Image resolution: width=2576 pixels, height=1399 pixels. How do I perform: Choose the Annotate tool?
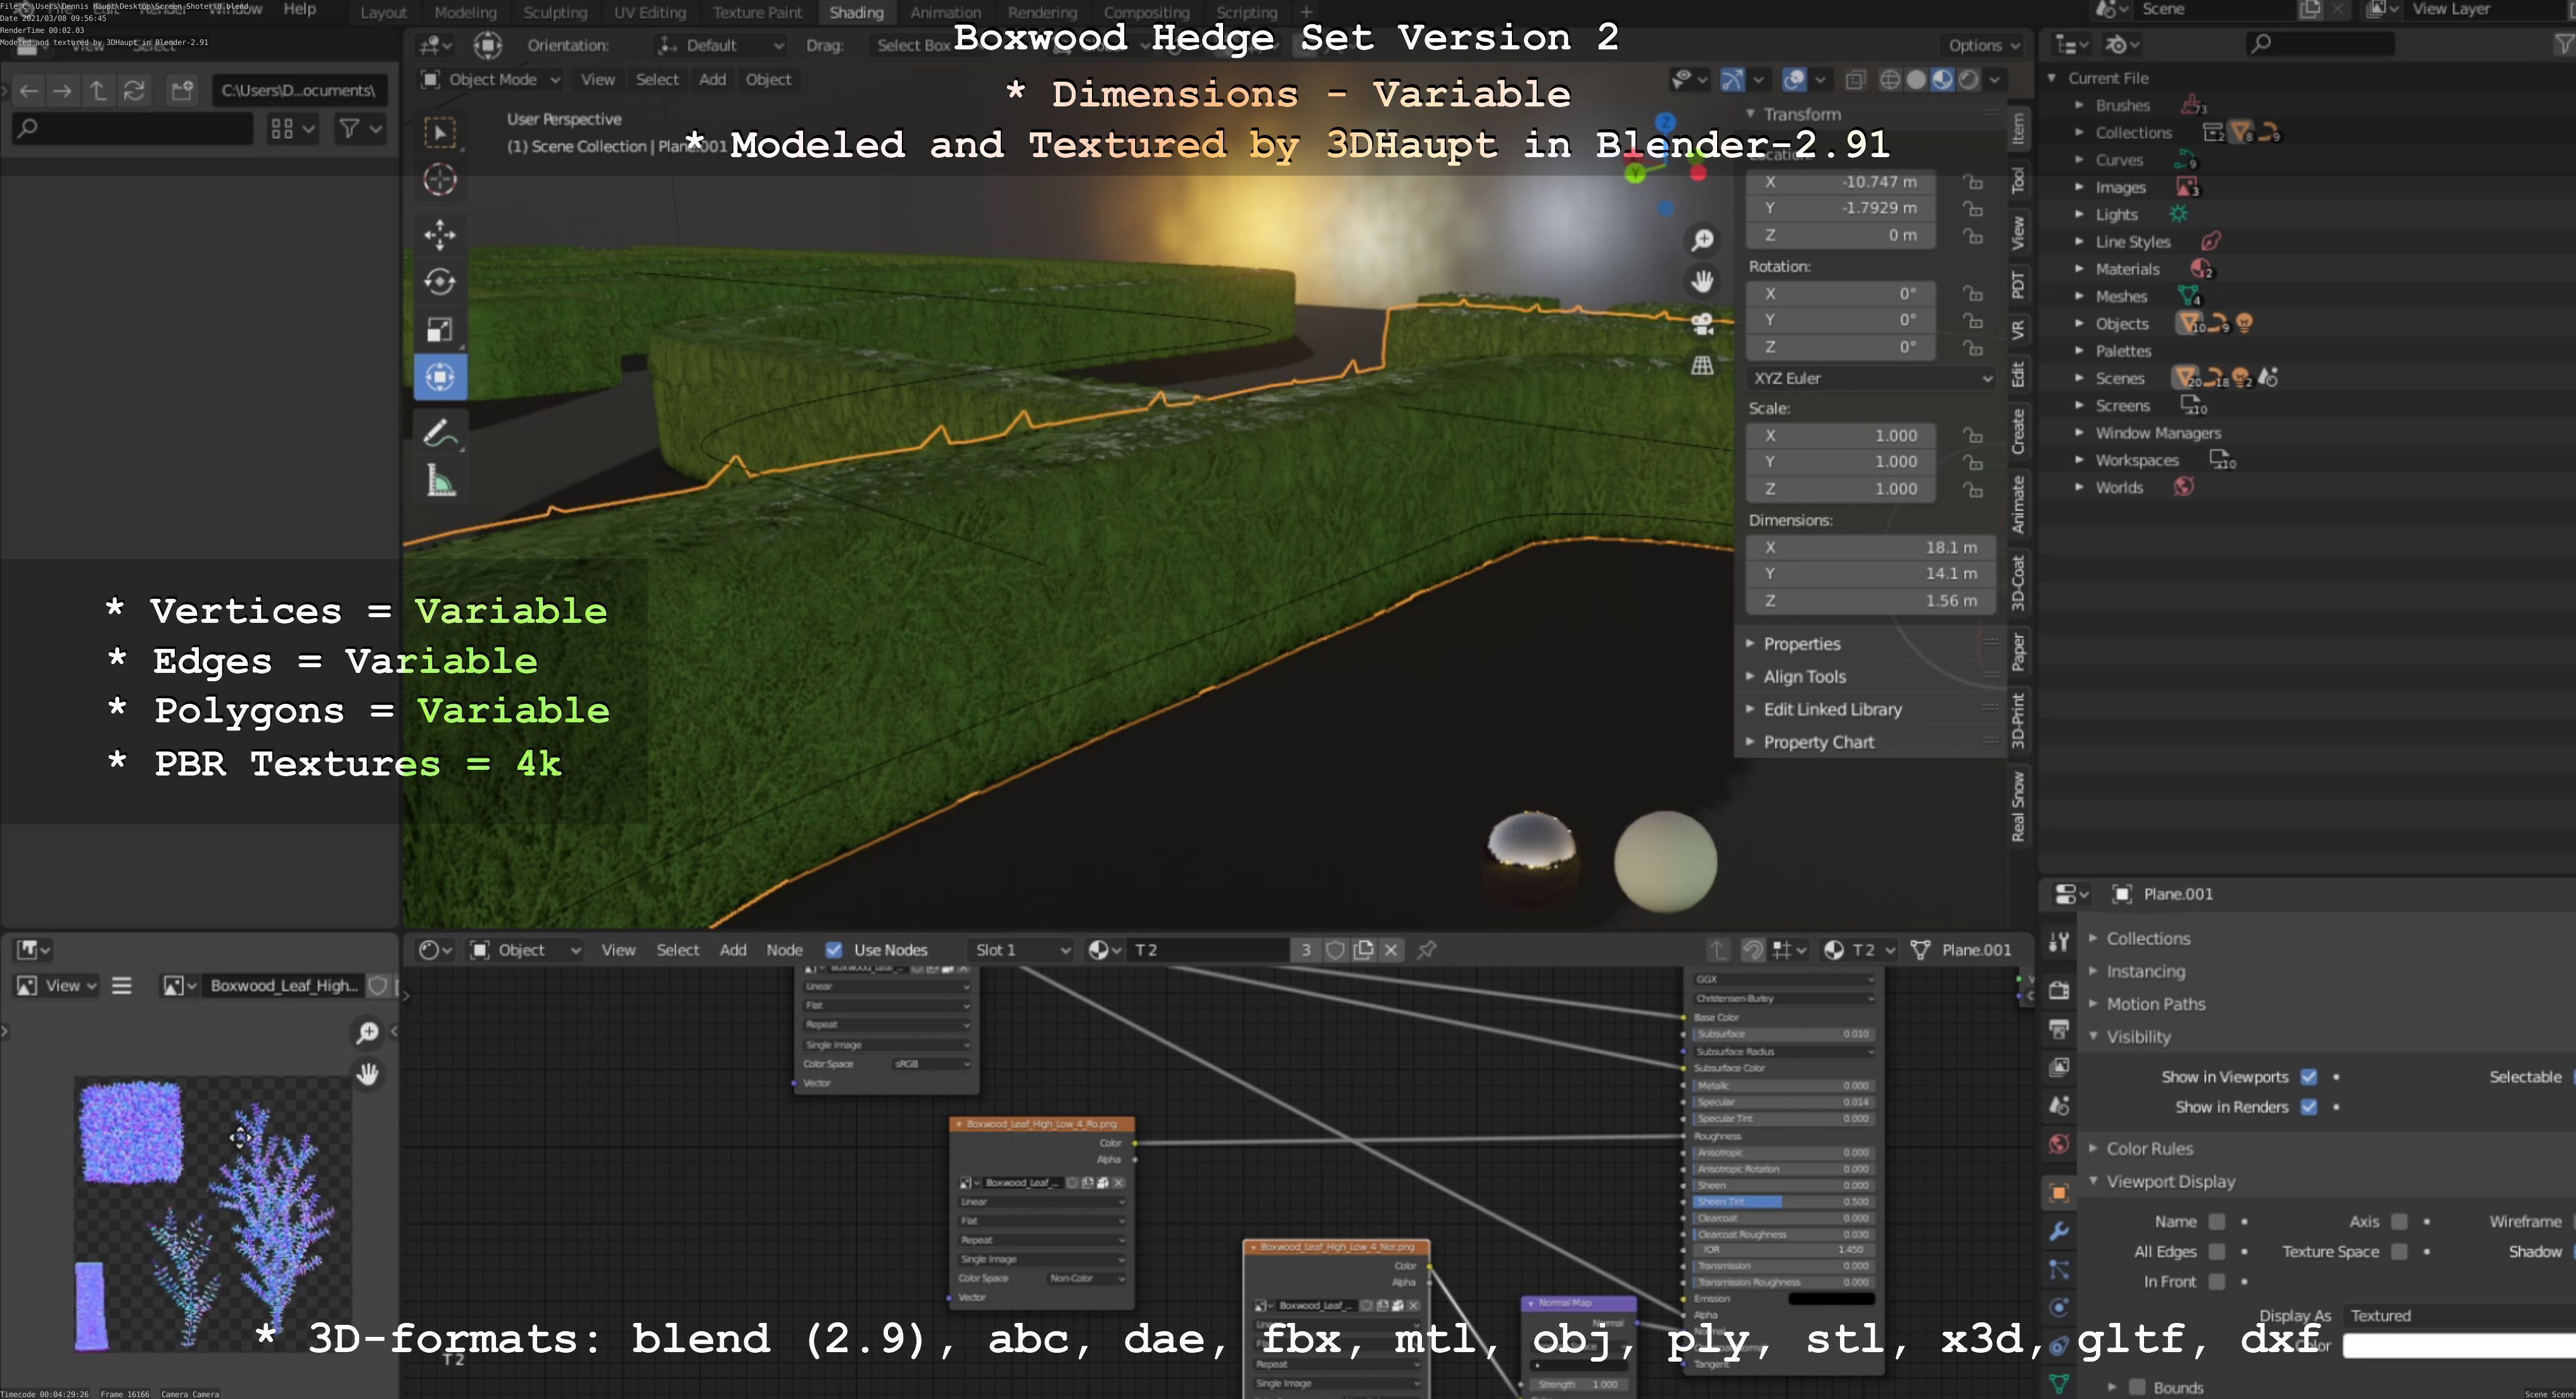point(440,433)
